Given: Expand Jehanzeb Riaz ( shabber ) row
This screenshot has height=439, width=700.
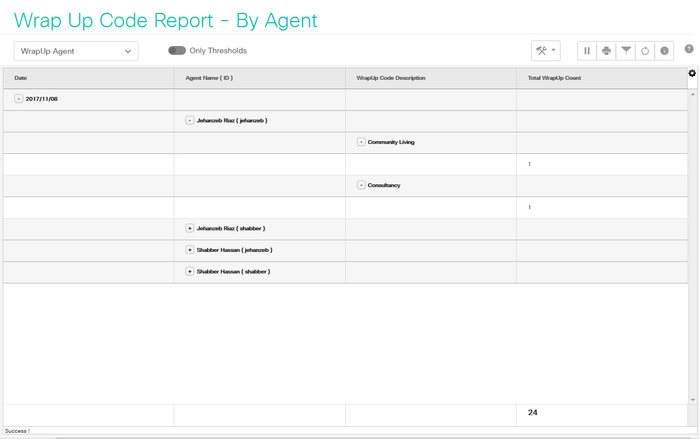Looking at the screenshot, I should coord(190,228).
